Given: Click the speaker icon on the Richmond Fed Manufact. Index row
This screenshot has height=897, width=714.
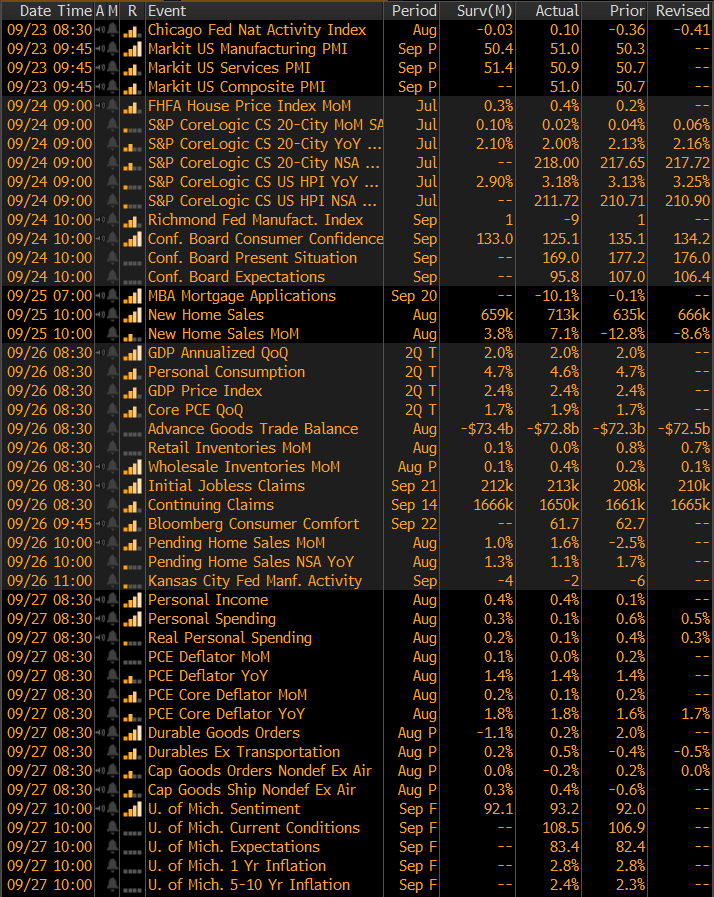Looking at the screenshot, I should pos(100,220).
